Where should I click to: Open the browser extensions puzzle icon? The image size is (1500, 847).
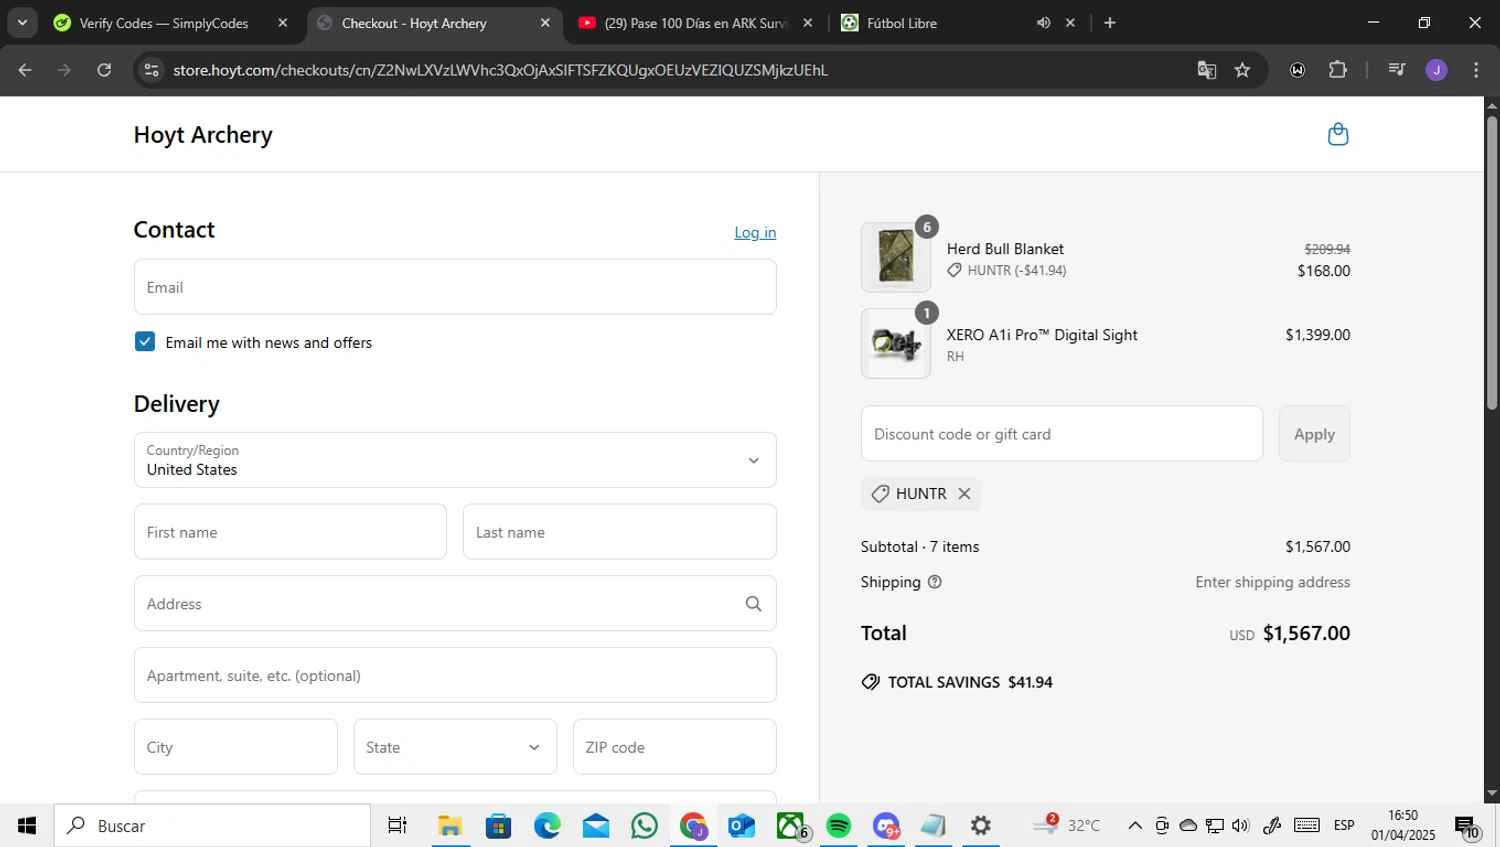(x=1337, y=70)
